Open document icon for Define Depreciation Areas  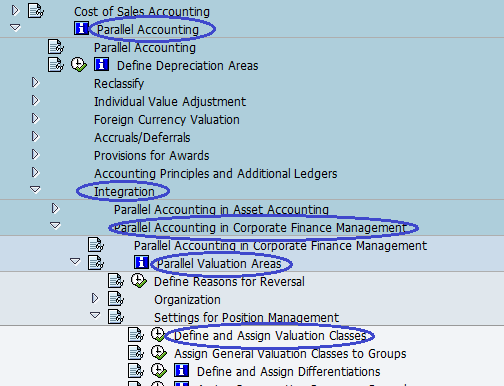pyautogui.click(x=56, y=65)
